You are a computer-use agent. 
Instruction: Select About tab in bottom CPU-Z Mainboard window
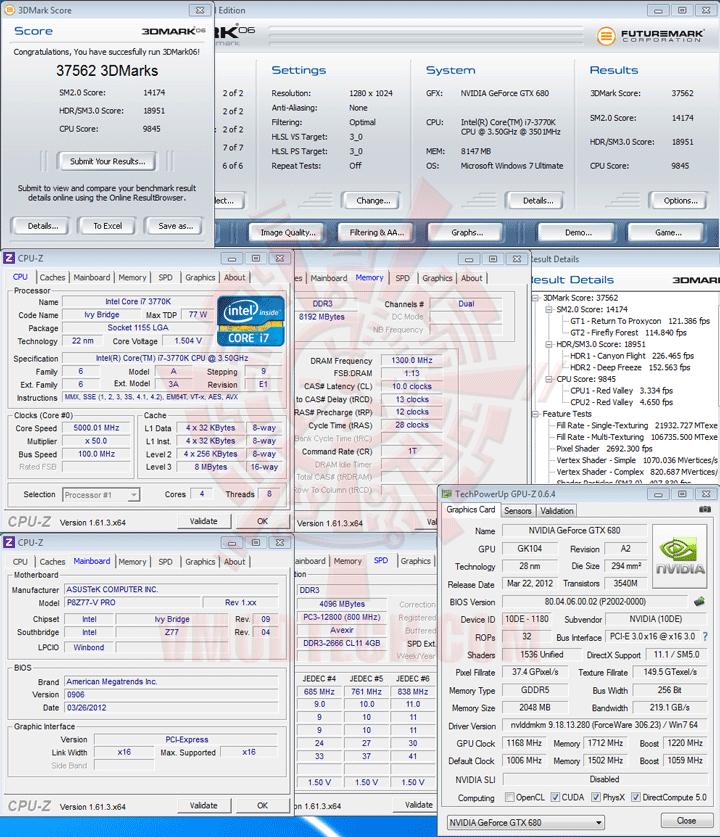point(234,562)
